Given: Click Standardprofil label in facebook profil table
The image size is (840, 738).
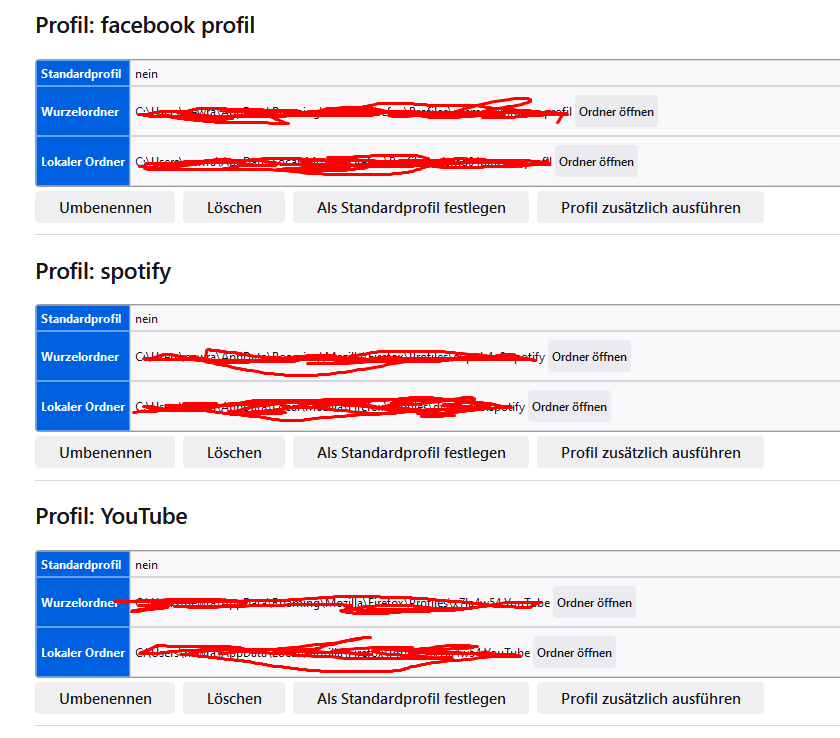Looking at the screenshot, I should 81,73.
